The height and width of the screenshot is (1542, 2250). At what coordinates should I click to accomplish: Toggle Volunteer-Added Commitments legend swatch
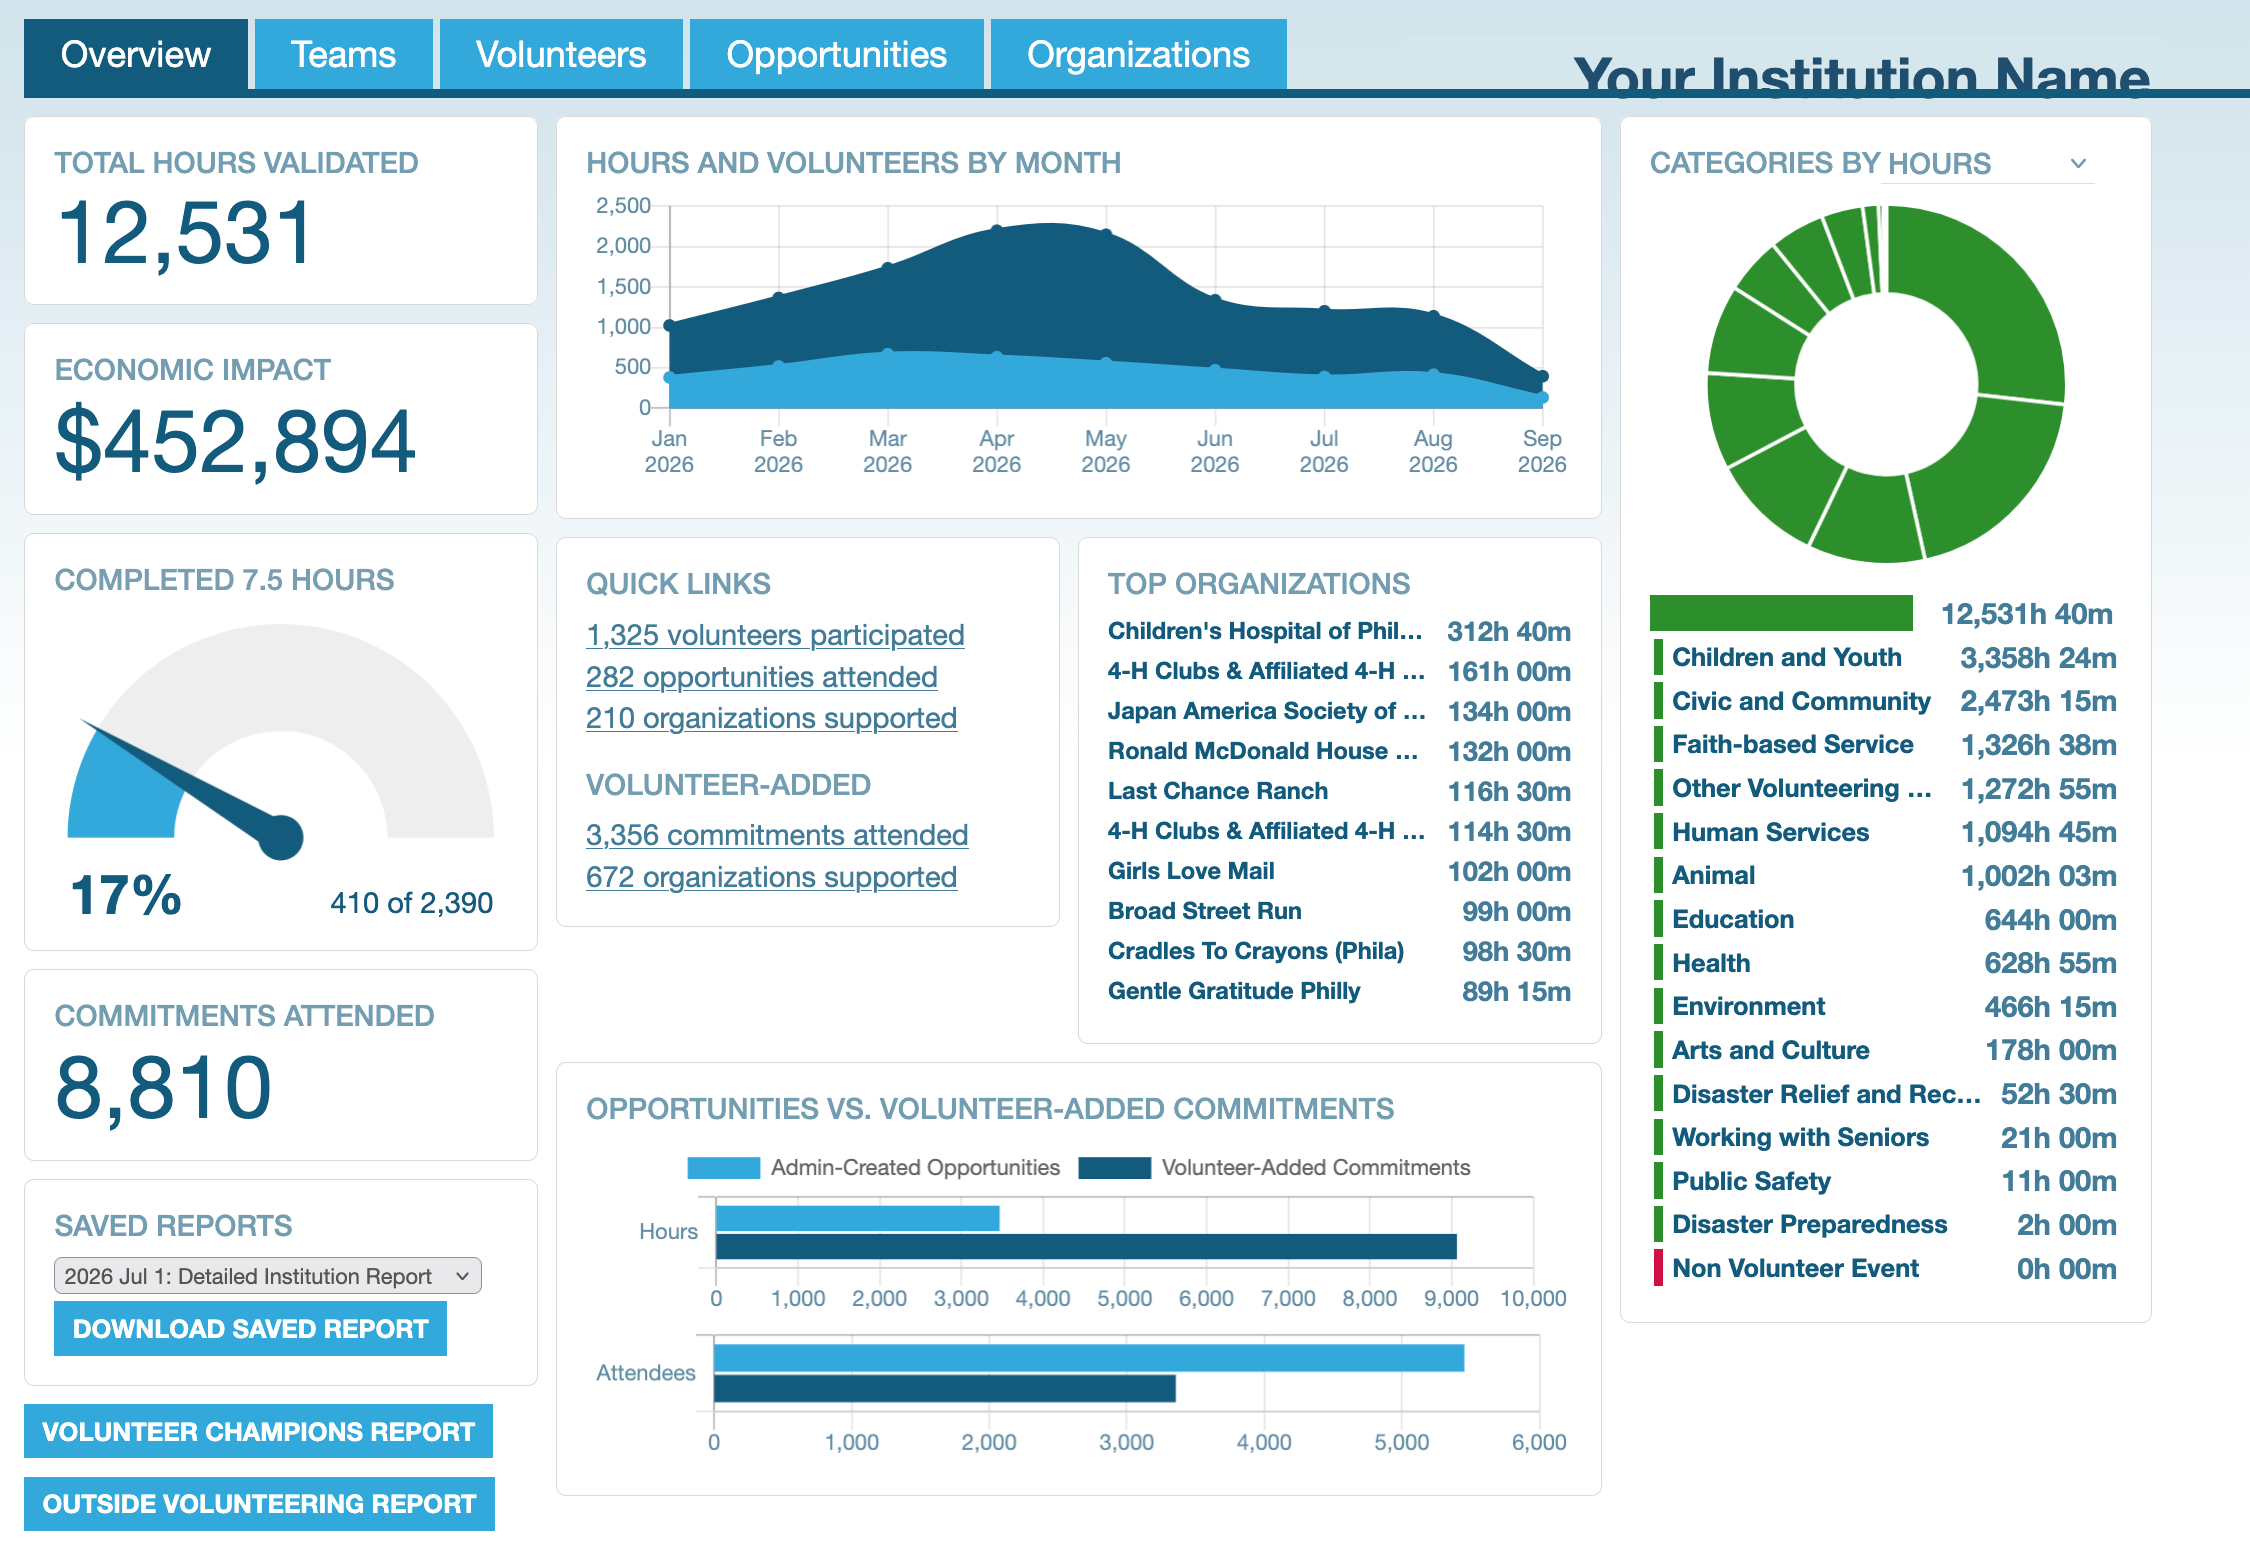1114,1168
